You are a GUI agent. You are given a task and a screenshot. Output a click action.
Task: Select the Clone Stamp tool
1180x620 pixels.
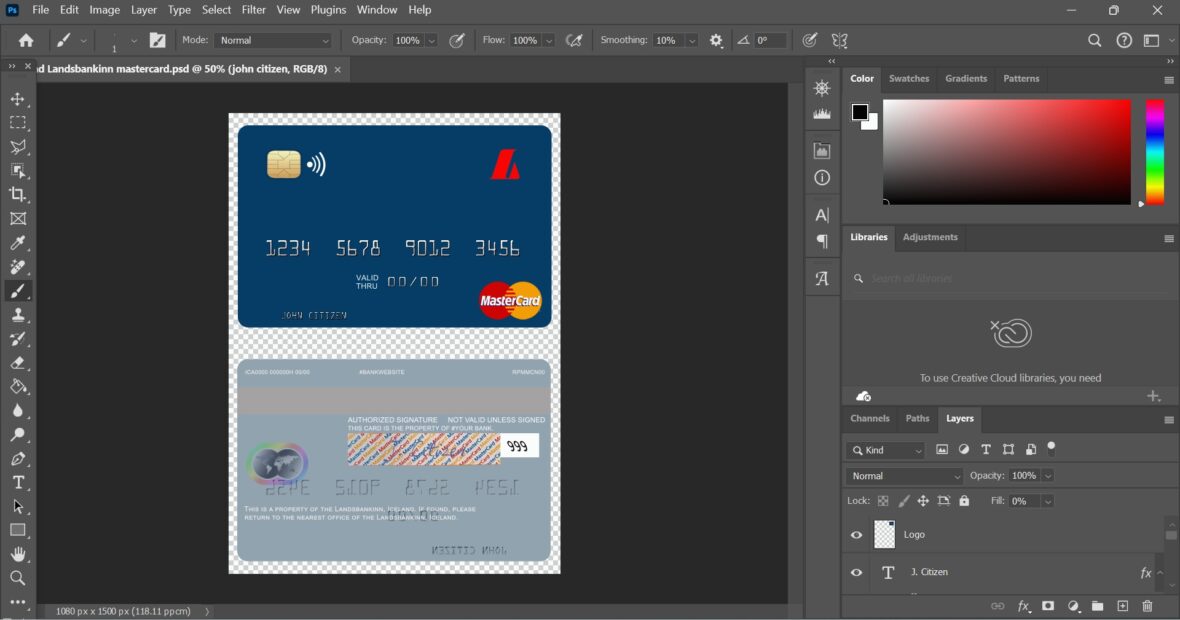(x=17, y=315)
